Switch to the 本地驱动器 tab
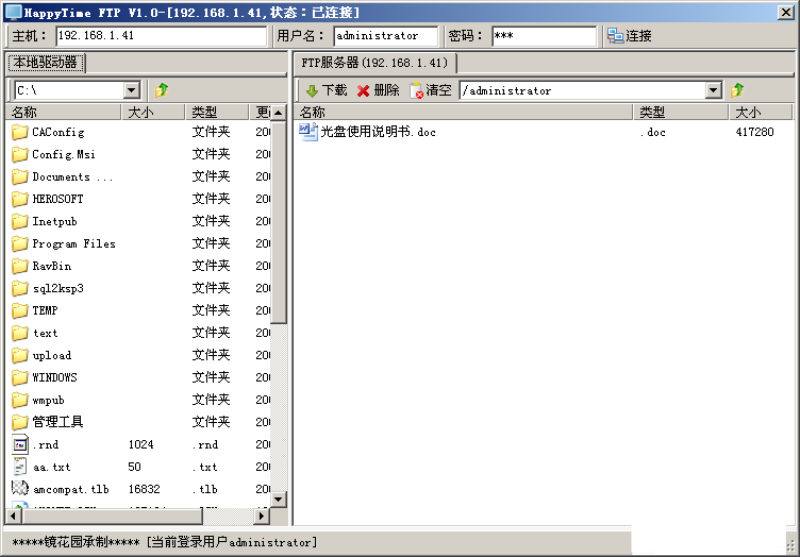The height and width of the screenshot is (557, 800). [x=46, y=63]
